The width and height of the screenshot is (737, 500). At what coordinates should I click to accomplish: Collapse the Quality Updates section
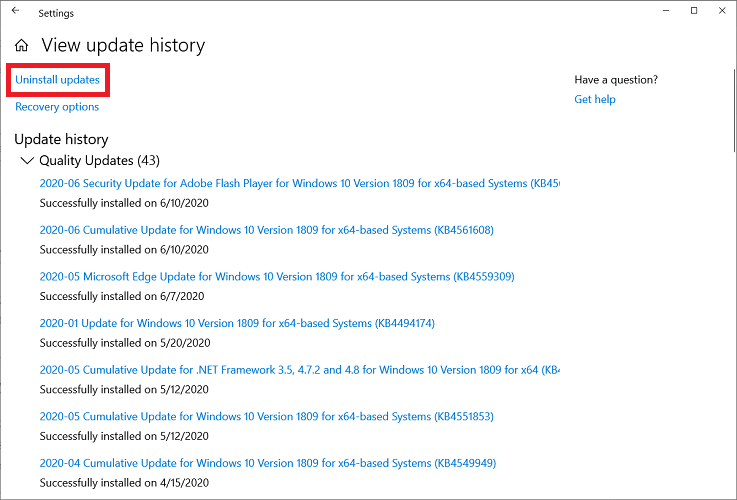click(27, 161)
